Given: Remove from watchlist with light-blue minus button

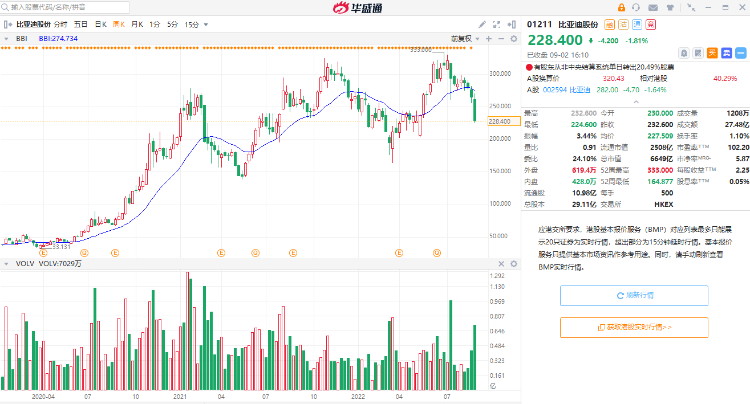Looking at the screenshot, I should pyautogui.click(x=741, y=53).
